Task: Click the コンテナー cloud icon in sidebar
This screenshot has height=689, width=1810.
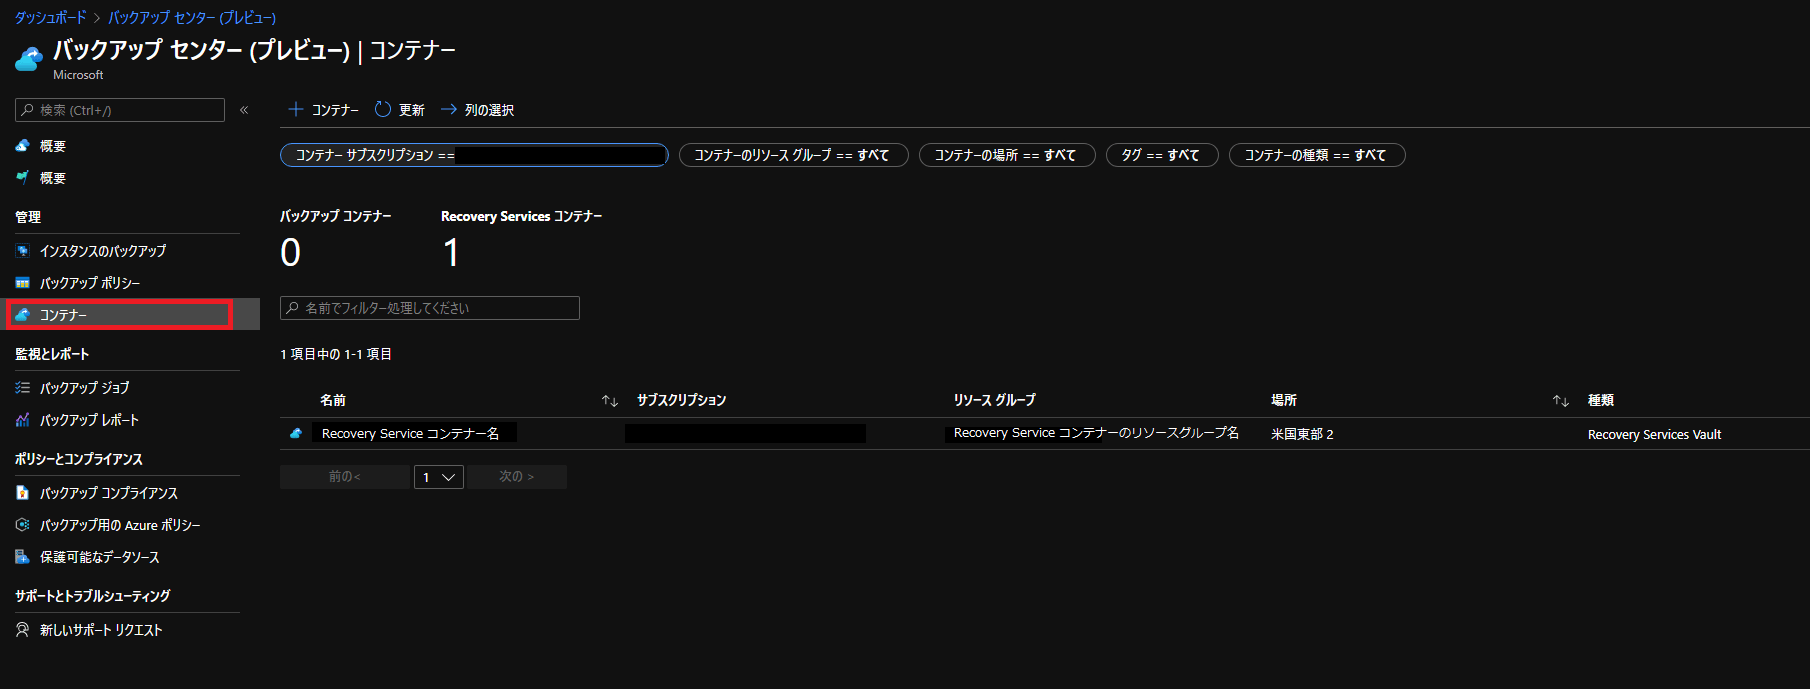Action: (x=22, y=315)
